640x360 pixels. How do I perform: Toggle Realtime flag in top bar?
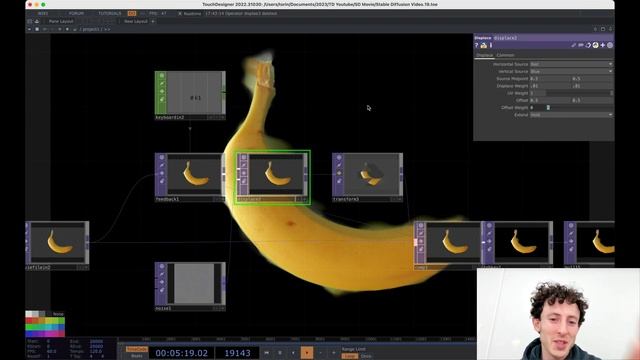[189, 13]
